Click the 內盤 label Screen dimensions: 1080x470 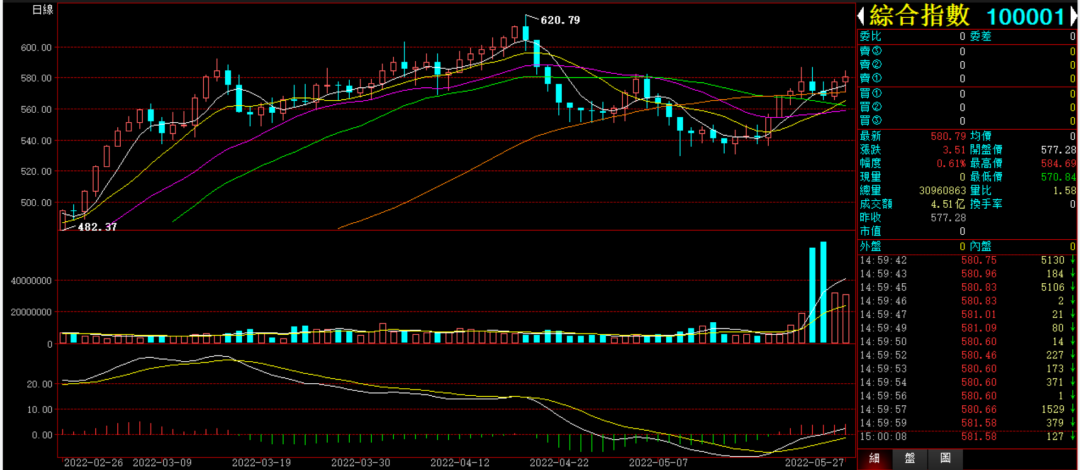[x=980, y=246]
